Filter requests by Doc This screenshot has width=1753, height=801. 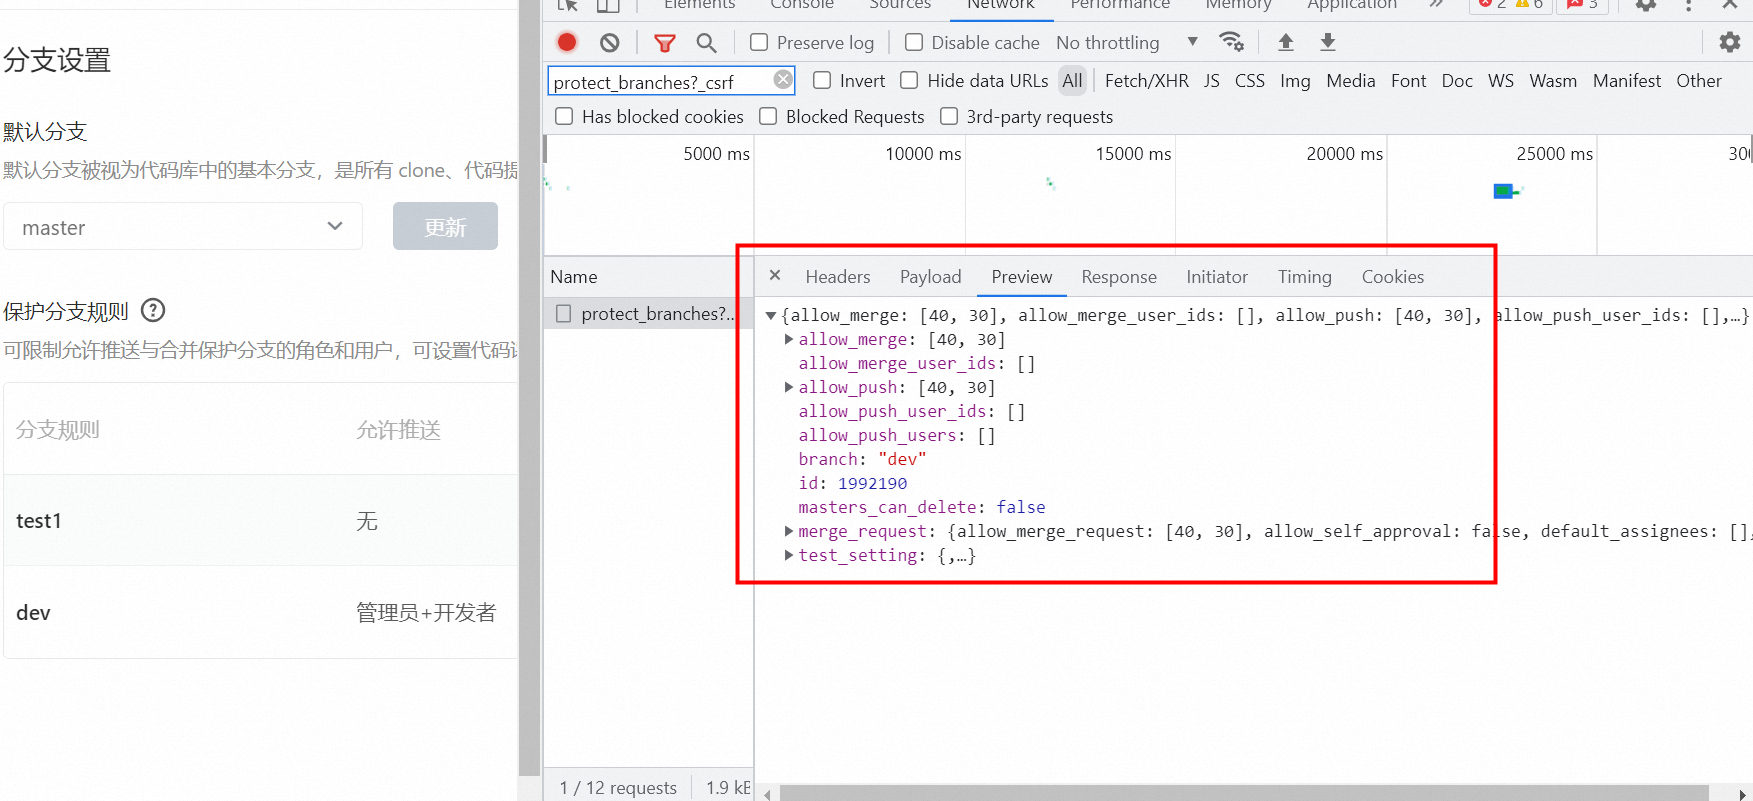pyautogui.click(x=1457, y=80)
